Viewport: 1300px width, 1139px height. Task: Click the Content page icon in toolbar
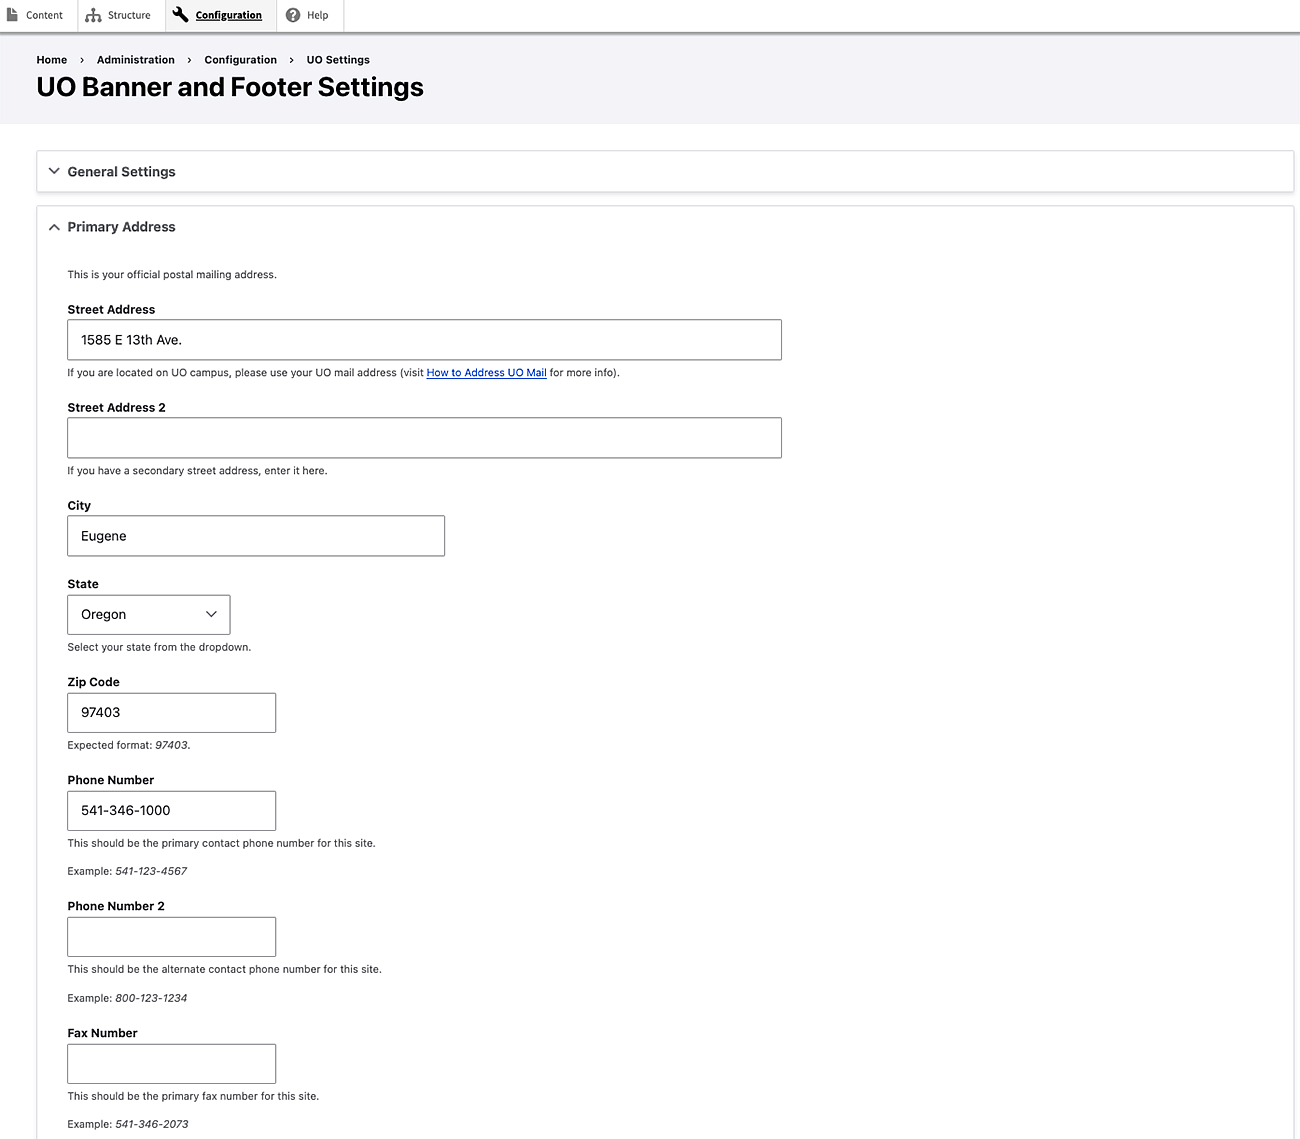[12, 15]
